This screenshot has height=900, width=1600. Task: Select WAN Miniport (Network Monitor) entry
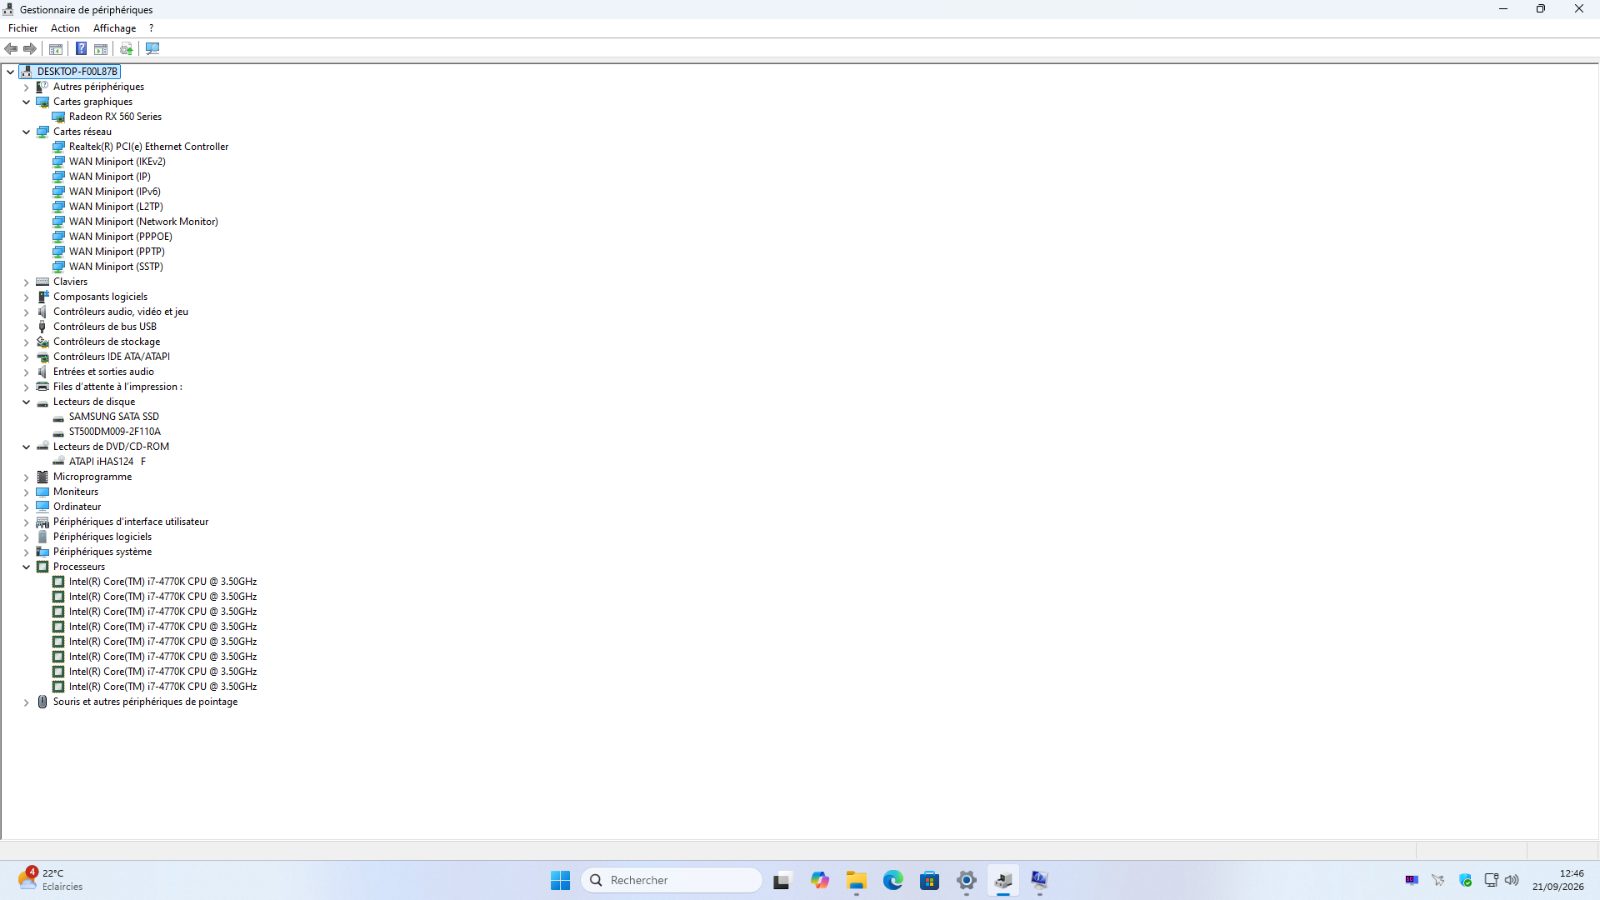click(143, 222)
